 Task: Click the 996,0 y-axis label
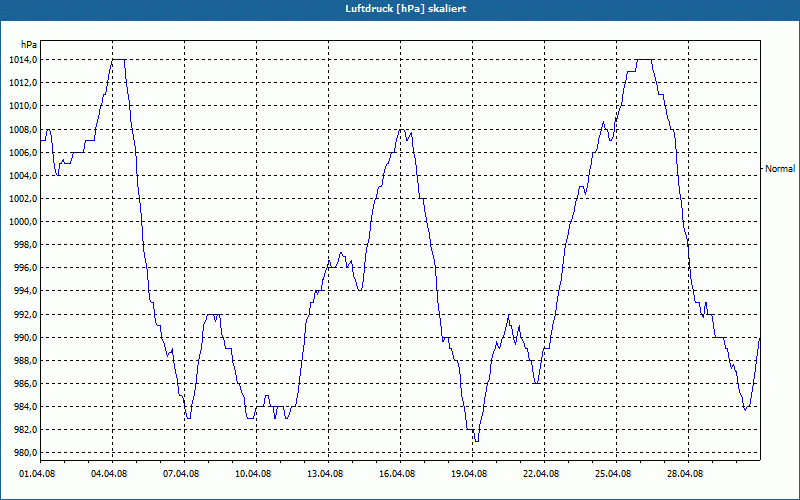click(x=25, y=268)
